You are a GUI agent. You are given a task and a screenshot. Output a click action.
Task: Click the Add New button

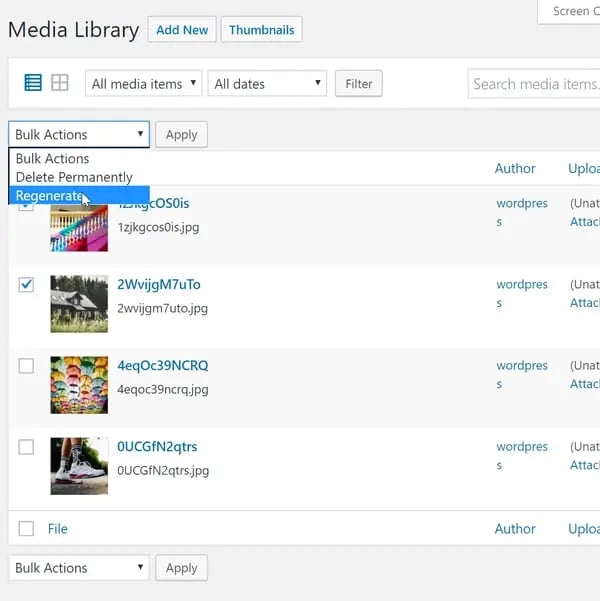point(181,30)
